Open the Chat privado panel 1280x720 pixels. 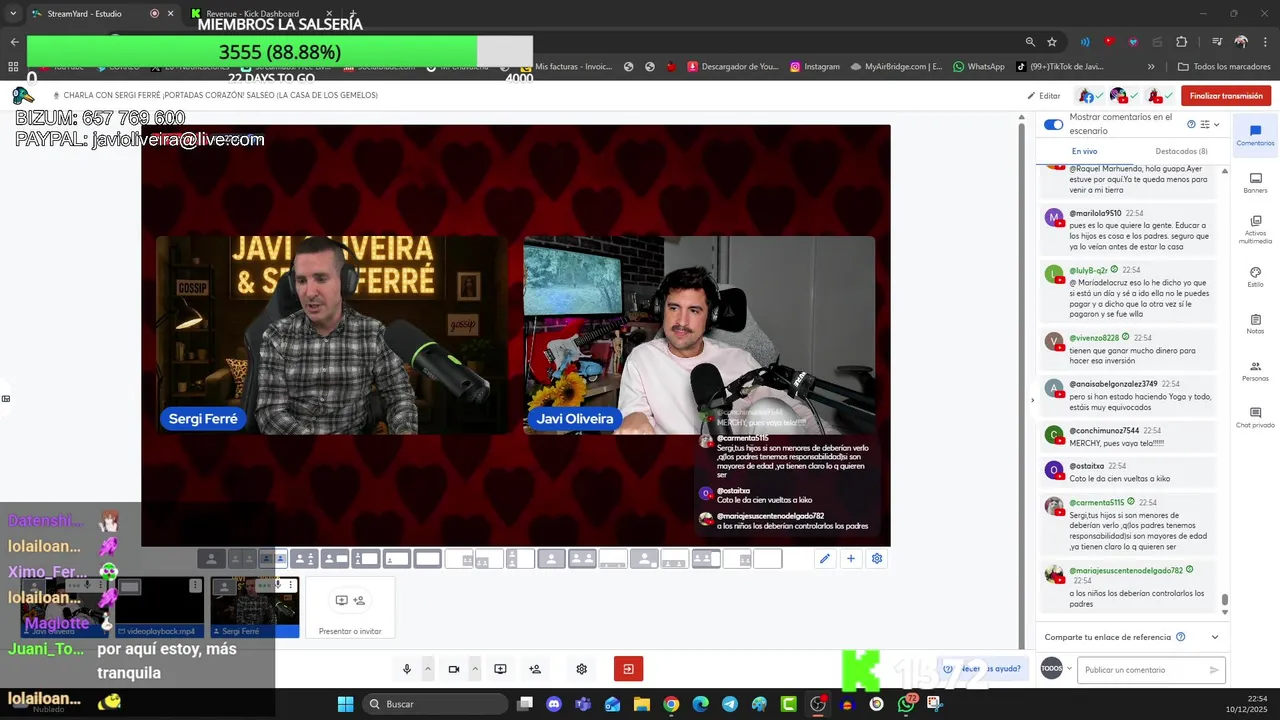point(1255,418)
